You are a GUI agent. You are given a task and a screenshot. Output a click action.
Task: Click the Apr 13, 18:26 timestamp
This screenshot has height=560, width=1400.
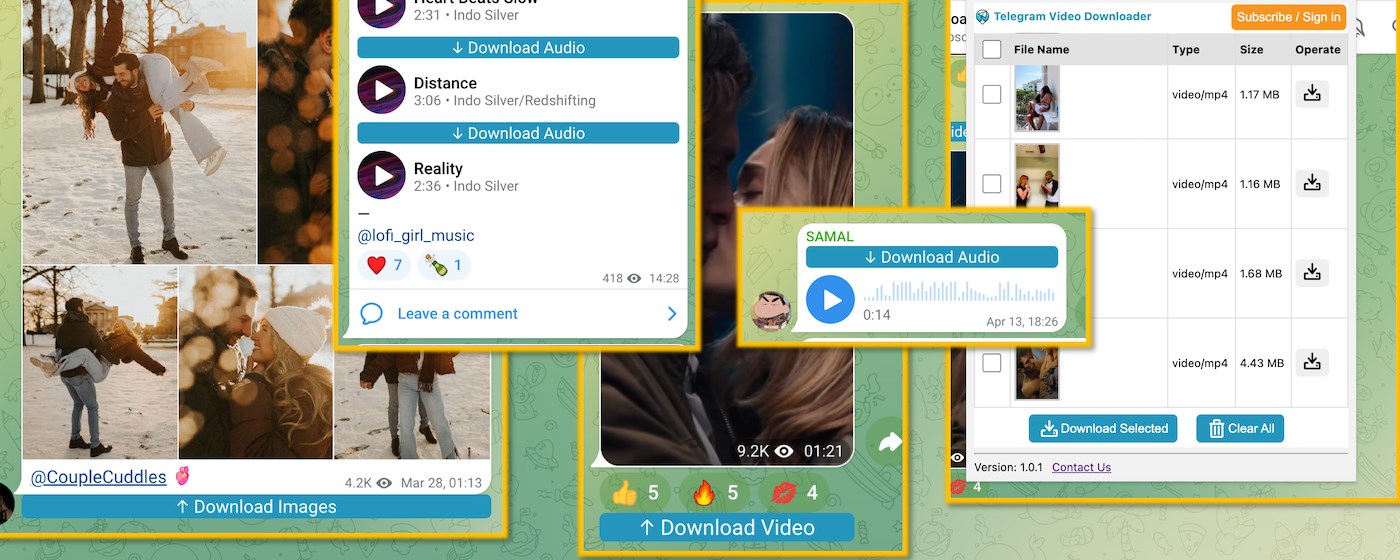pyautogui.click(x=1022, y=322)
